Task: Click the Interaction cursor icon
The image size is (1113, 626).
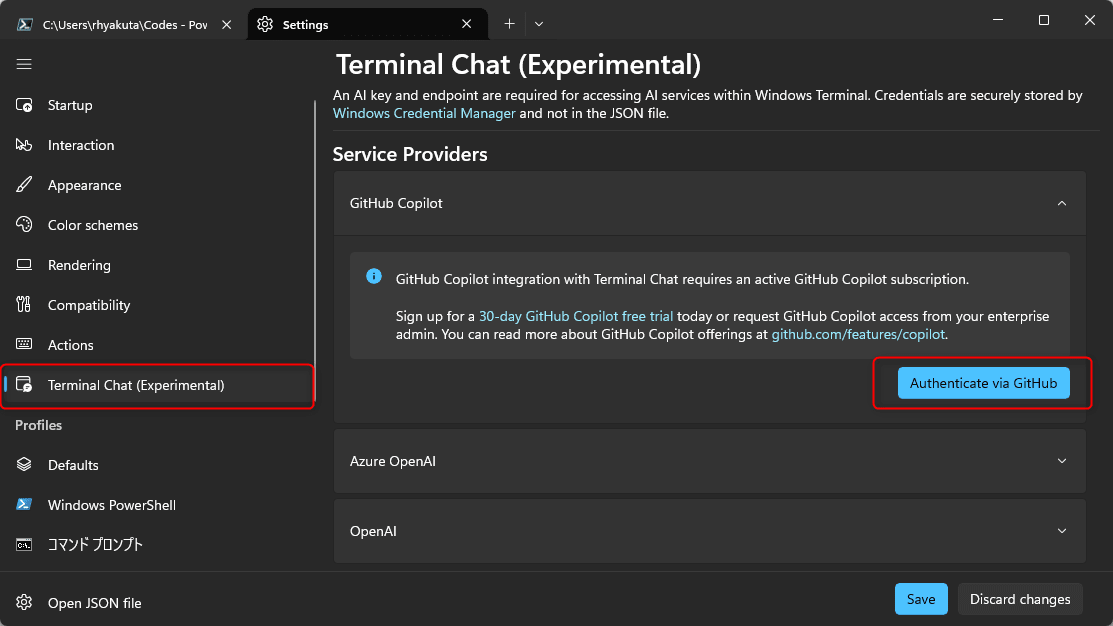Action: point(24,145)
